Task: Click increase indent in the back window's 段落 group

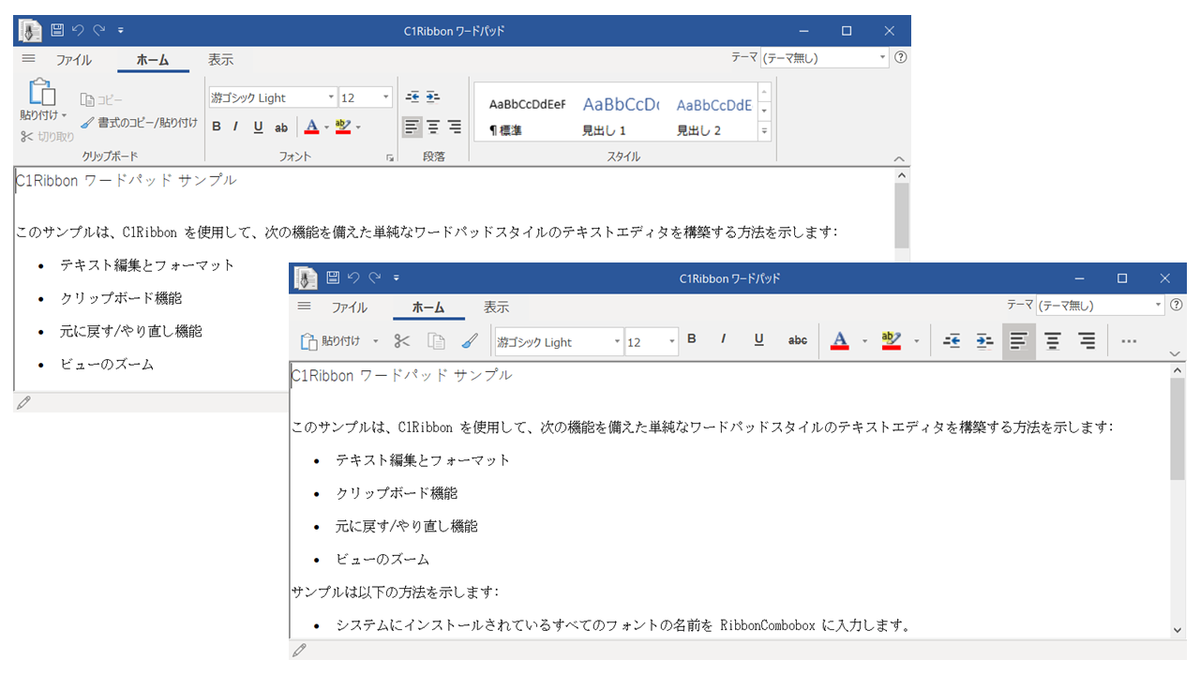Action: click(433, 97)
